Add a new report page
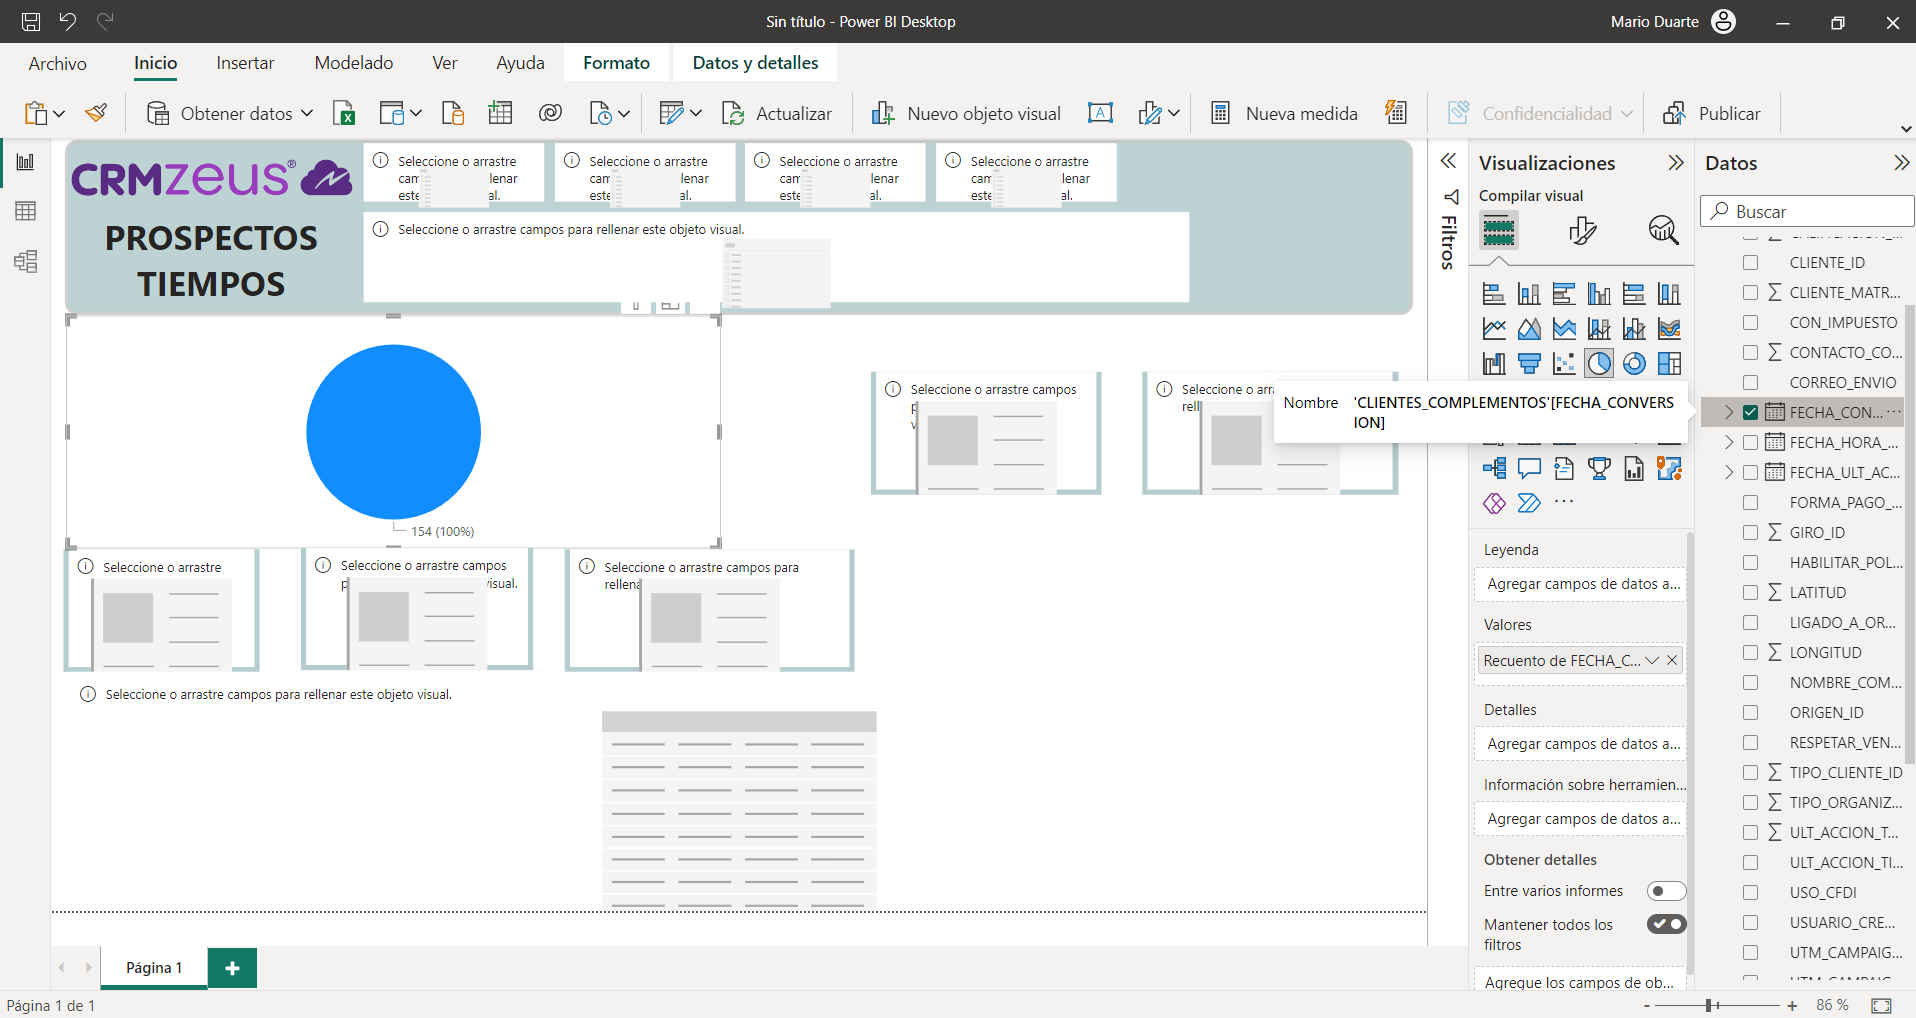 click(x=232, y=968)
